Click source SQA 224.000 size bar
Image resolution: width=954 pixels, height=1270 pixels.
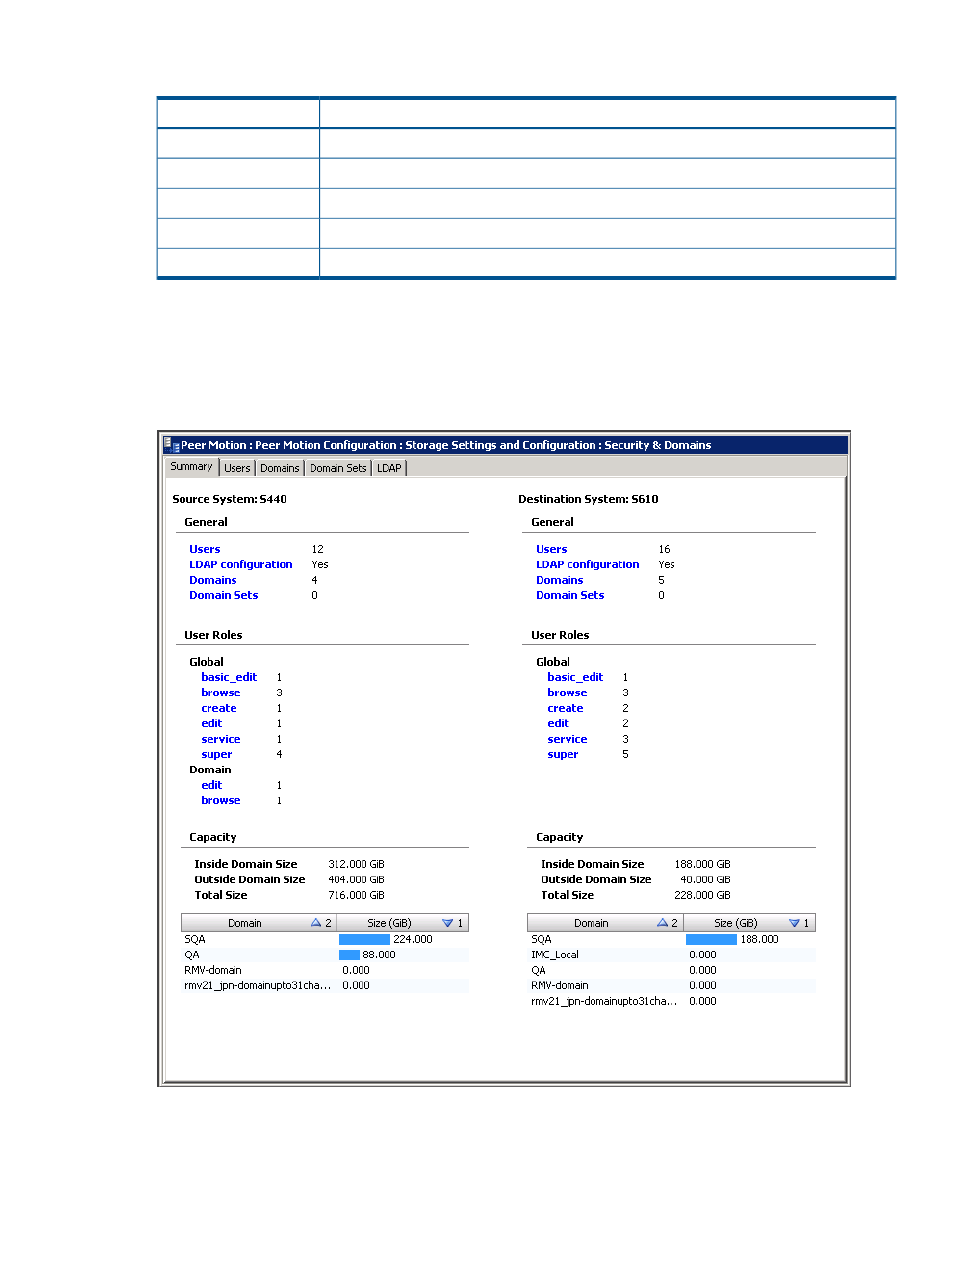coord(364,939)
